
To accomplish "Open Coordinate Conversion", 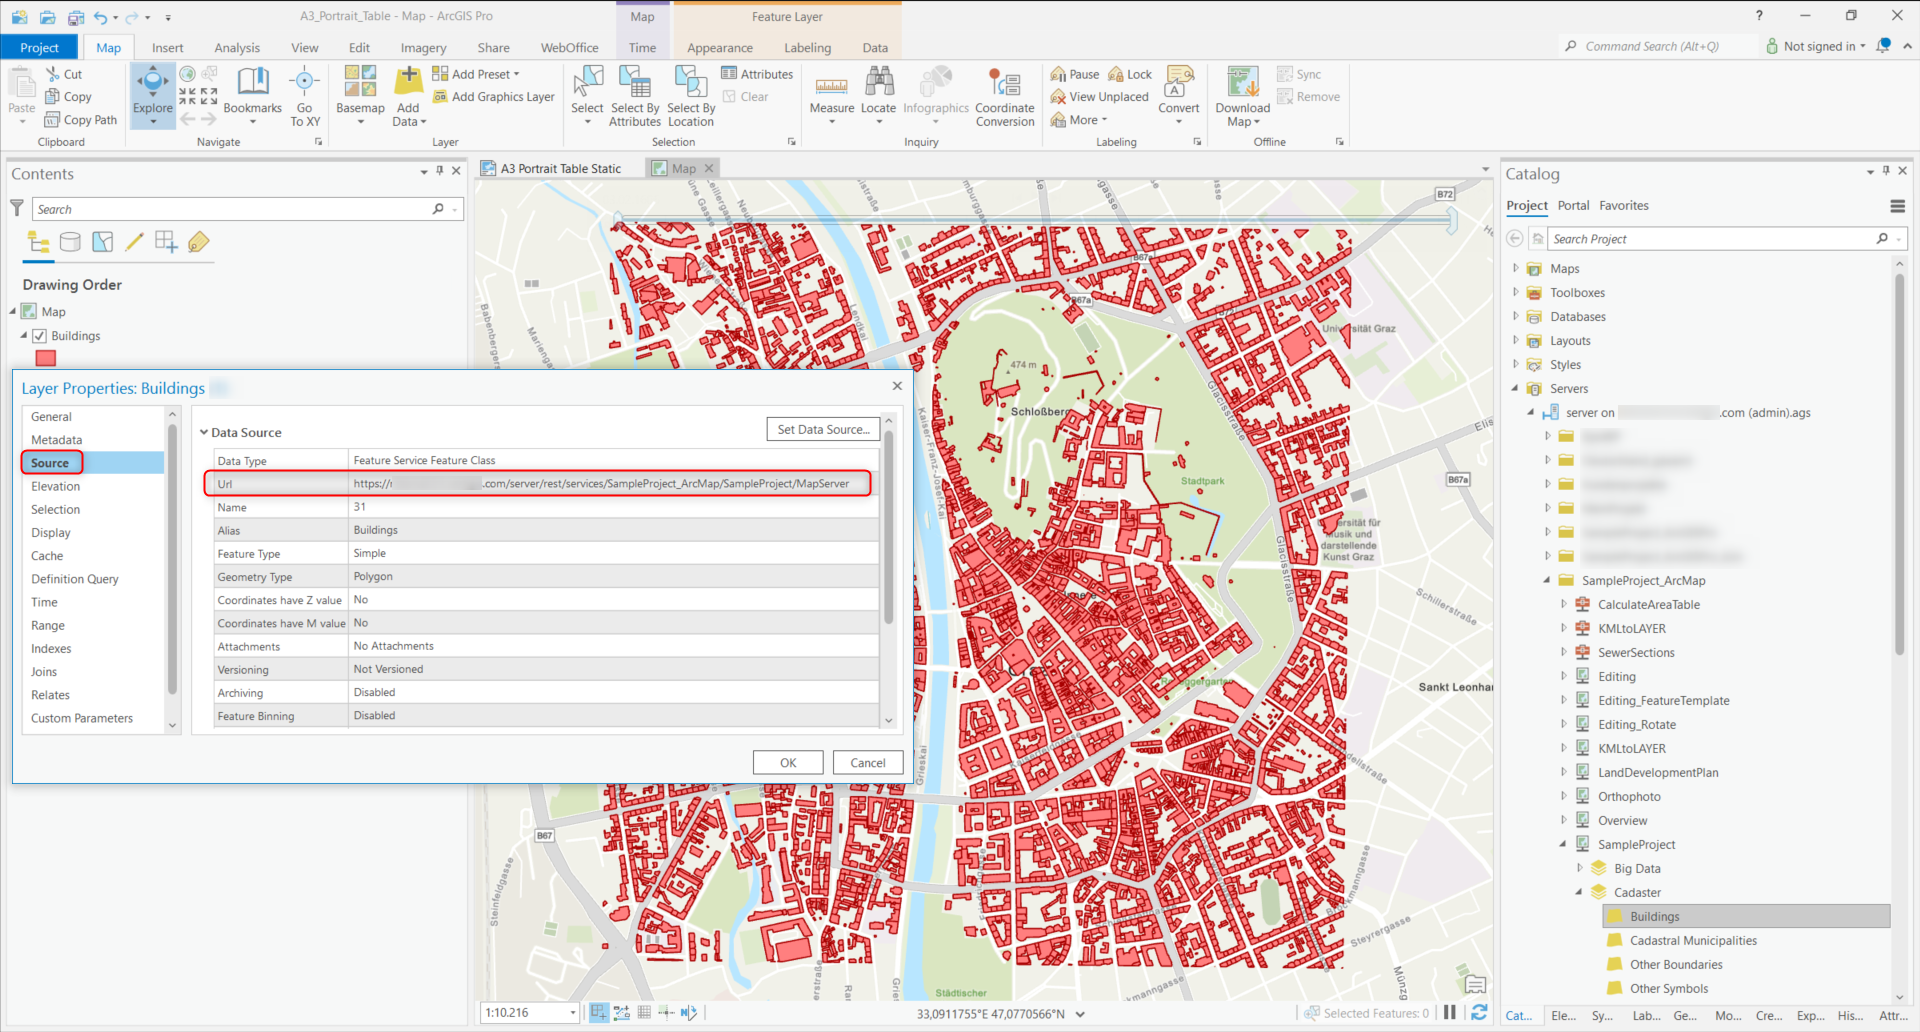I will [1004, 95].
